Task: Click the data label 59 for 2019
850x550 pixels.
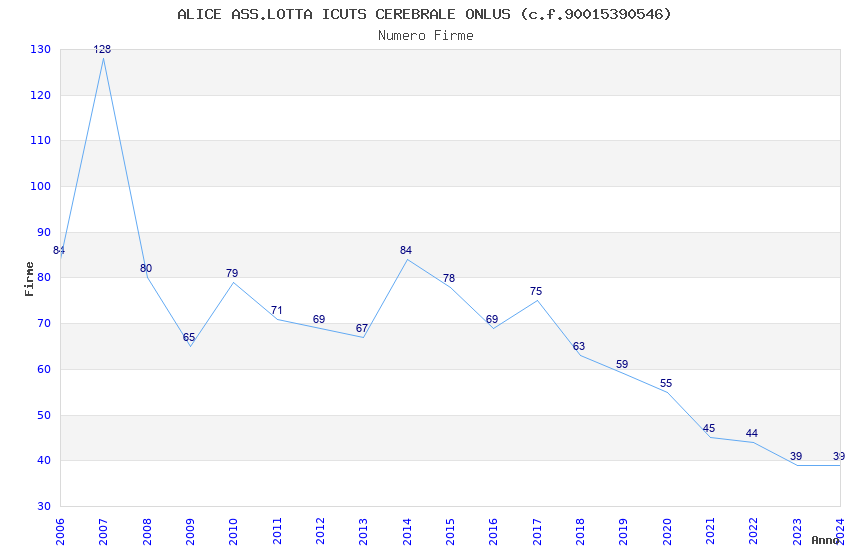Action: point(622,364)
